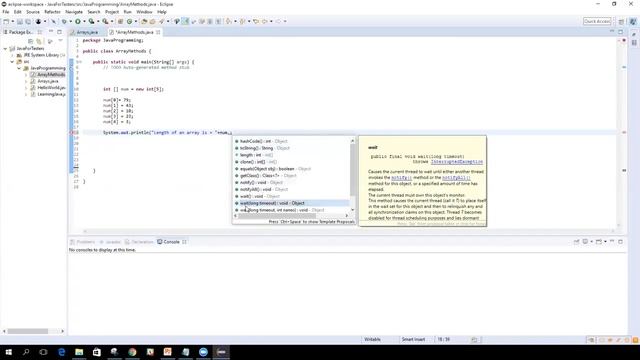This screenshot has height=360, width=640.
Task: Click the Save All toolbar icon
Action: pos(28,21)
